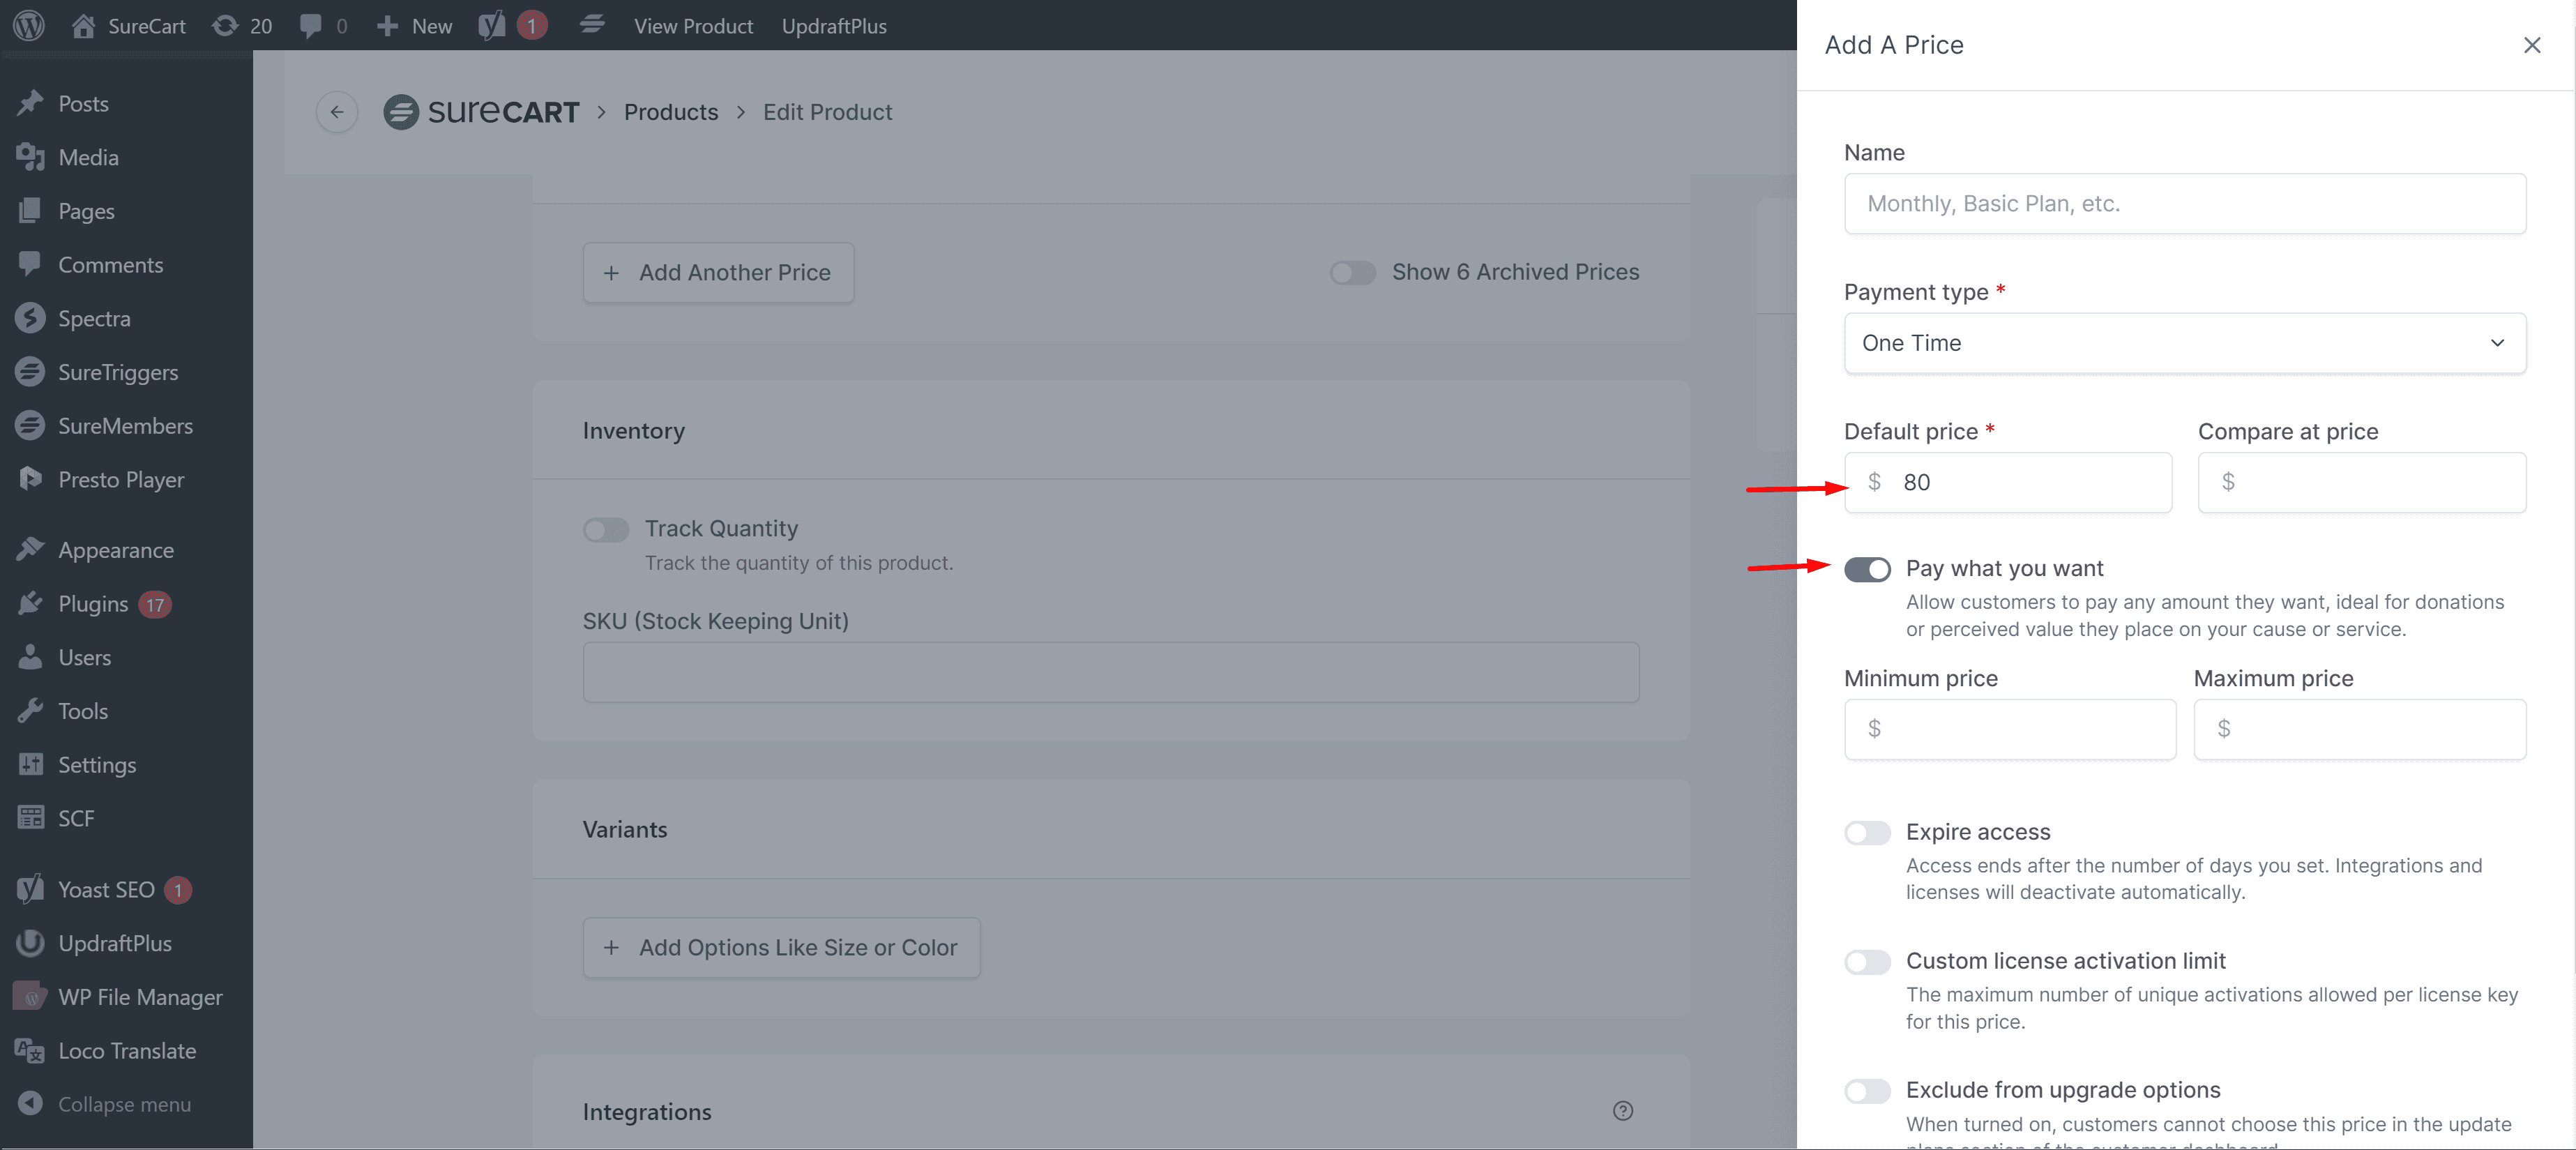Click Add Another Price button
This screenshot has height=1150, width=2576.
[718, 273]
